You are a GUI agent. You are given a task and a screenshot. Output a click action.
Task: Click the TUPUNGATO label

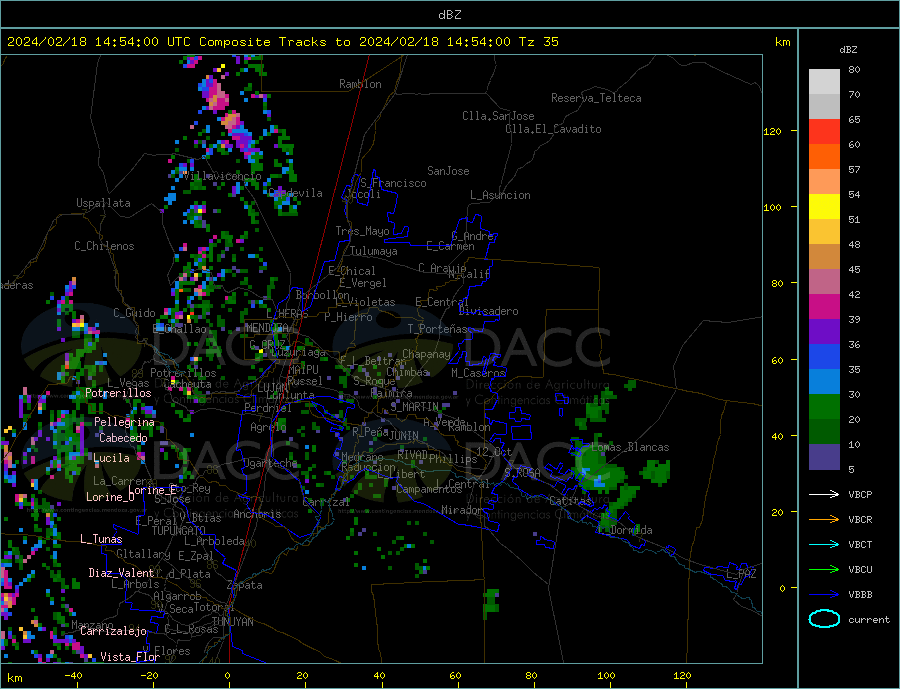tap(179, 531)
